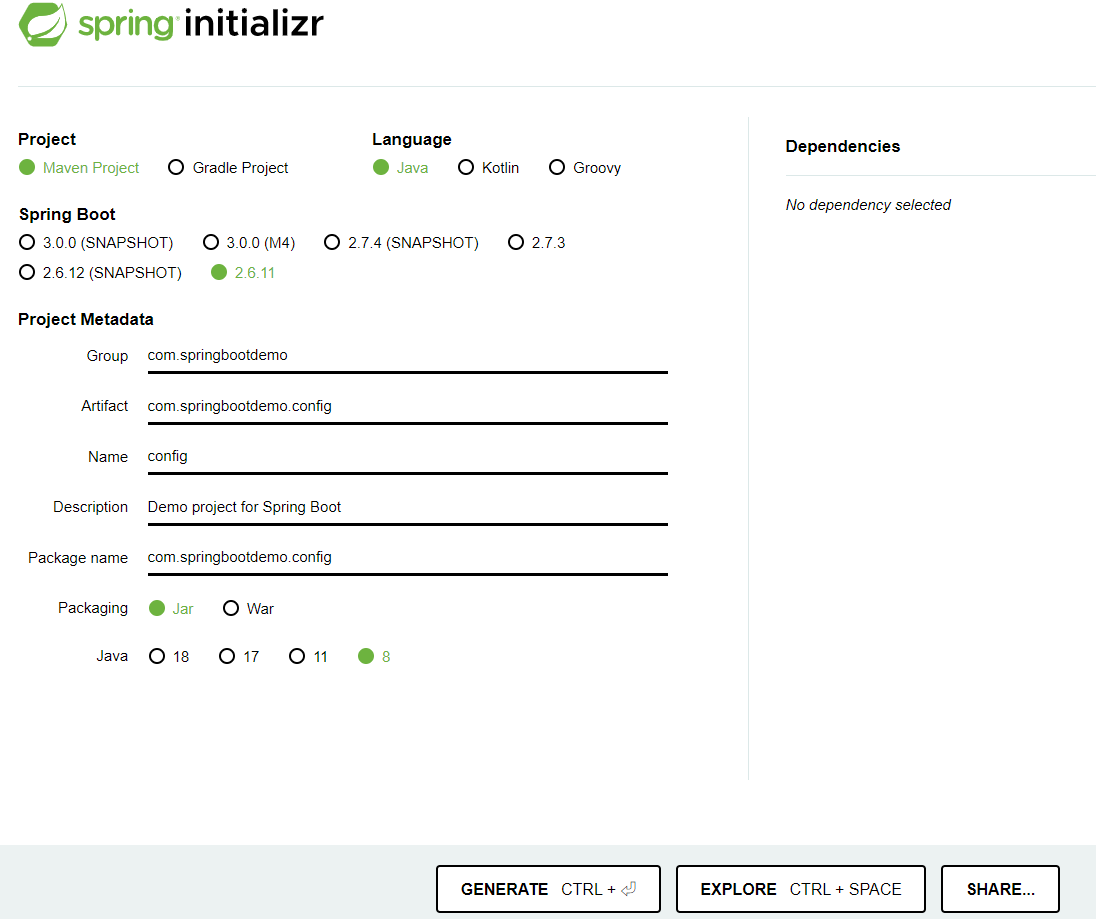Image resolution: width=1096 pixels, height=919 pixels.
Task: Select Groovy as the language
Action: (557, 168)
